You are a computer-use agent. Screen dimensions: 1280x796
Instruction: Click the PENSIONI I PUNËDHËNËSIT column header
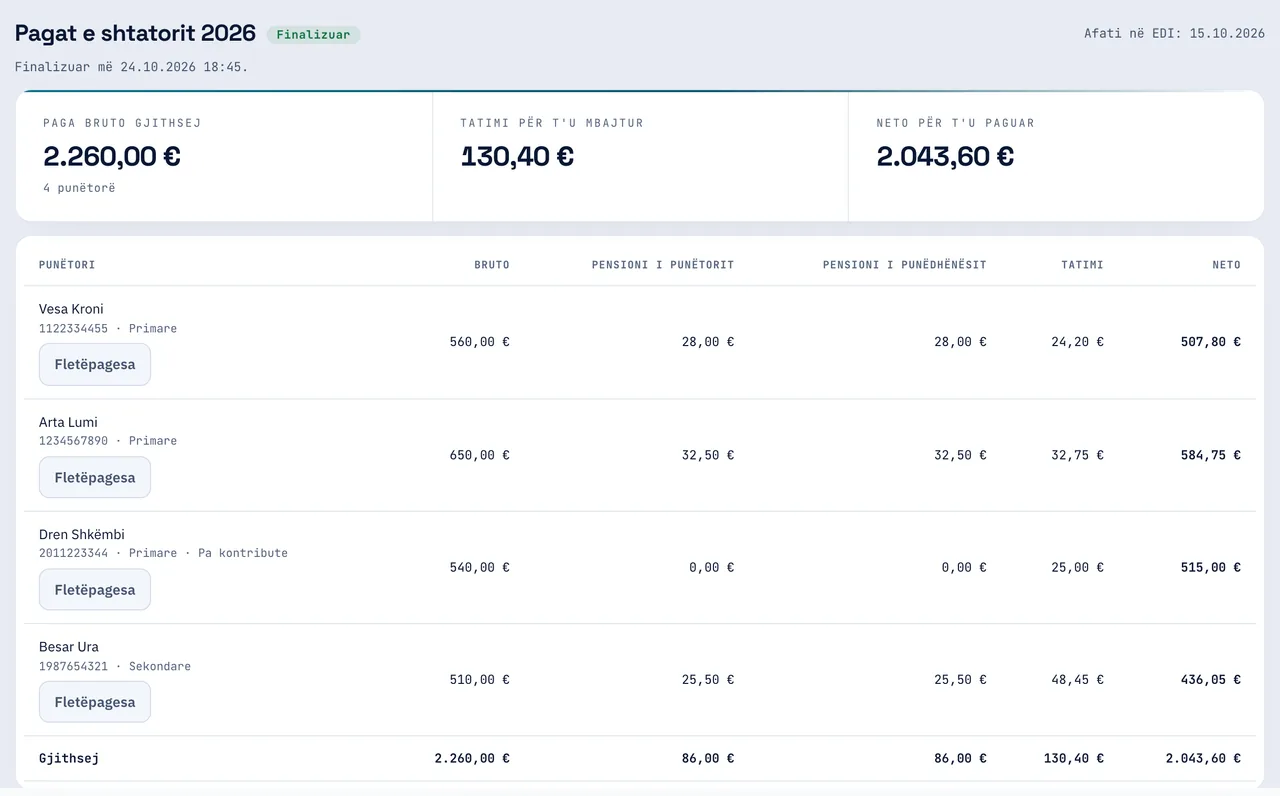(x=905, y=265)
